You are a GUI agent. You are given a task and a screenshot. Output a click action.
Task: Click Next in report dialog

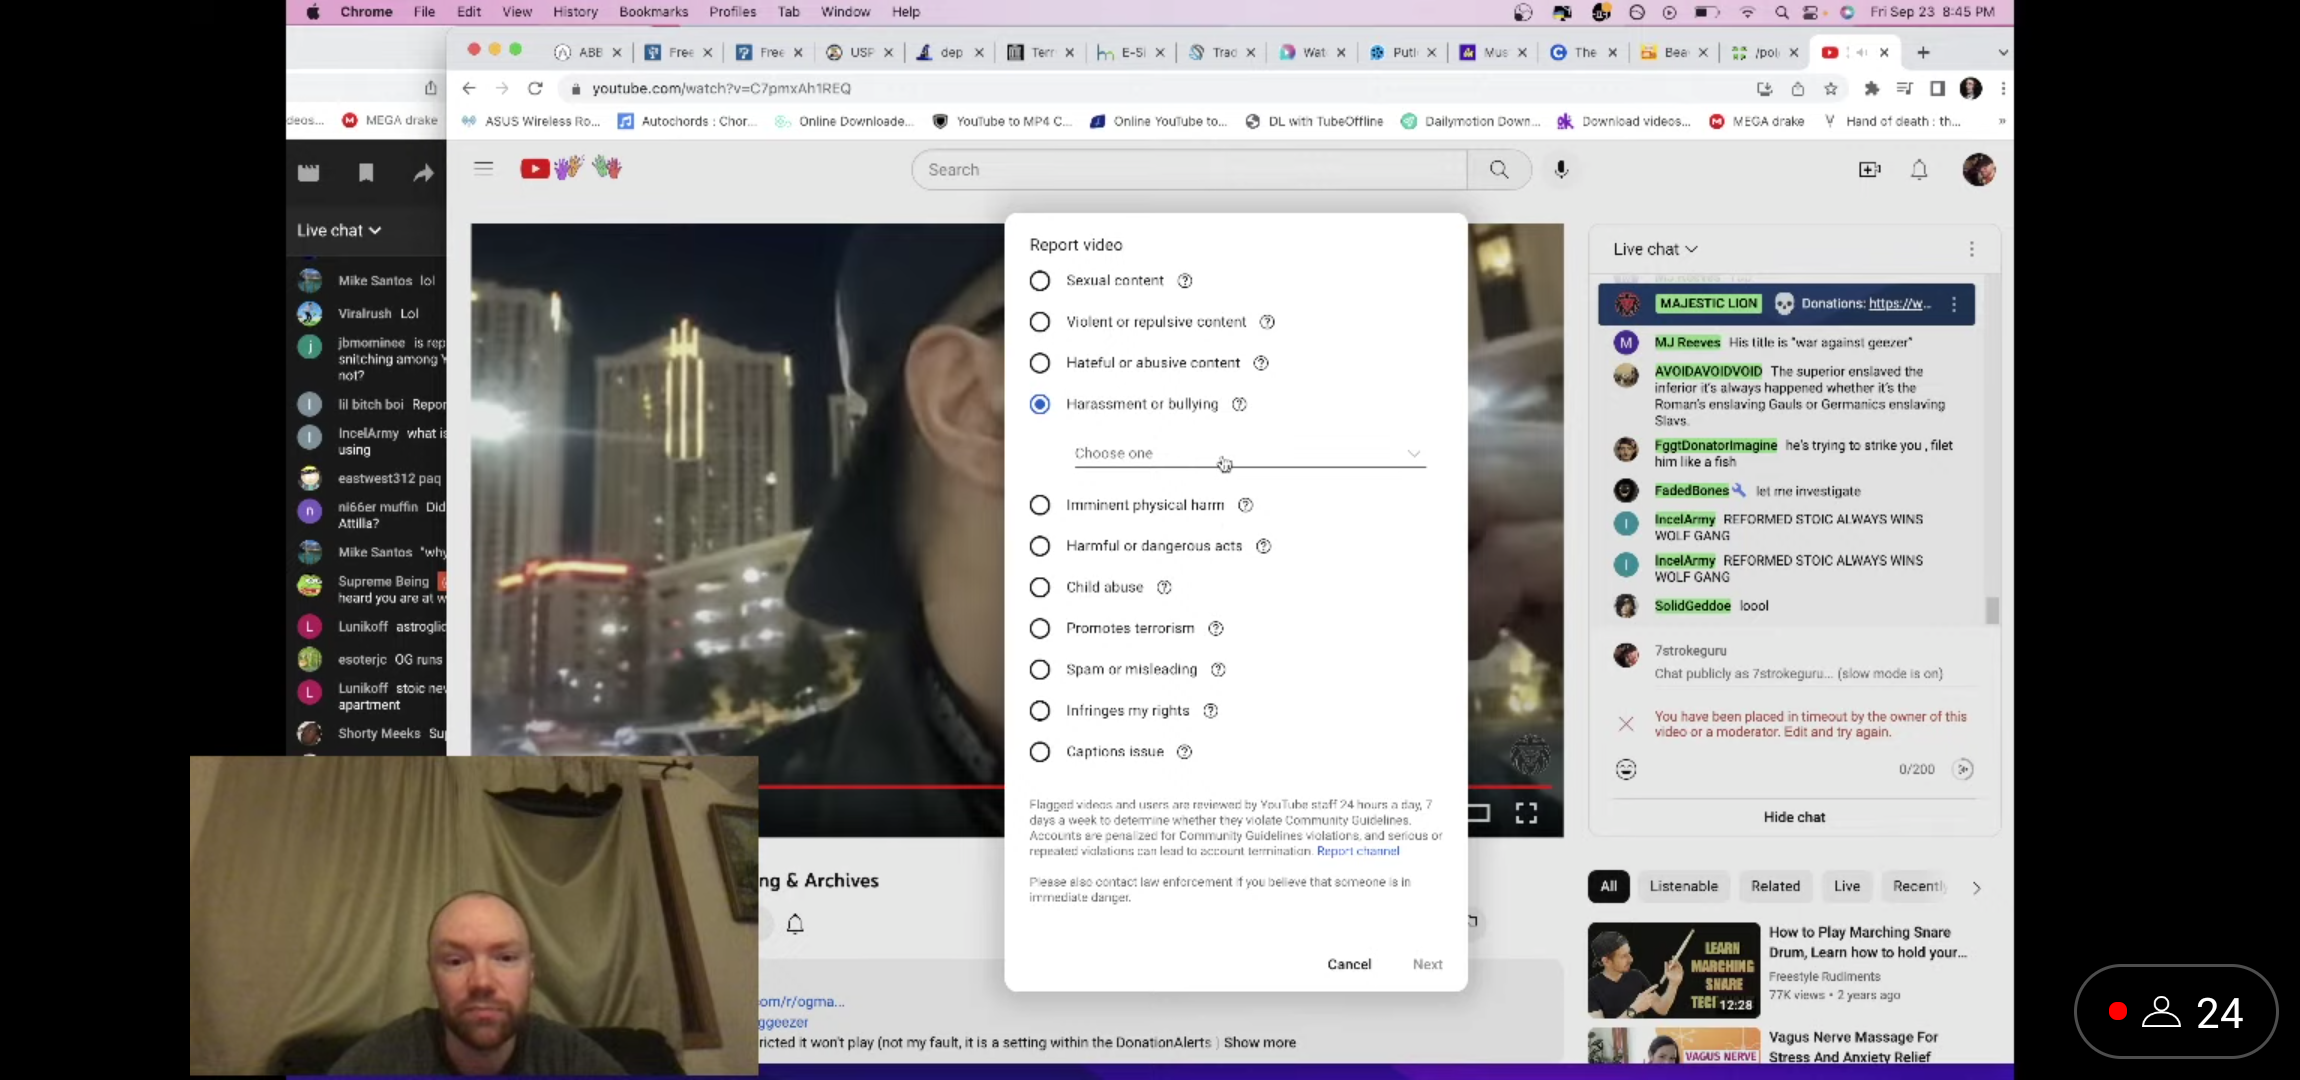(1427, 964)
